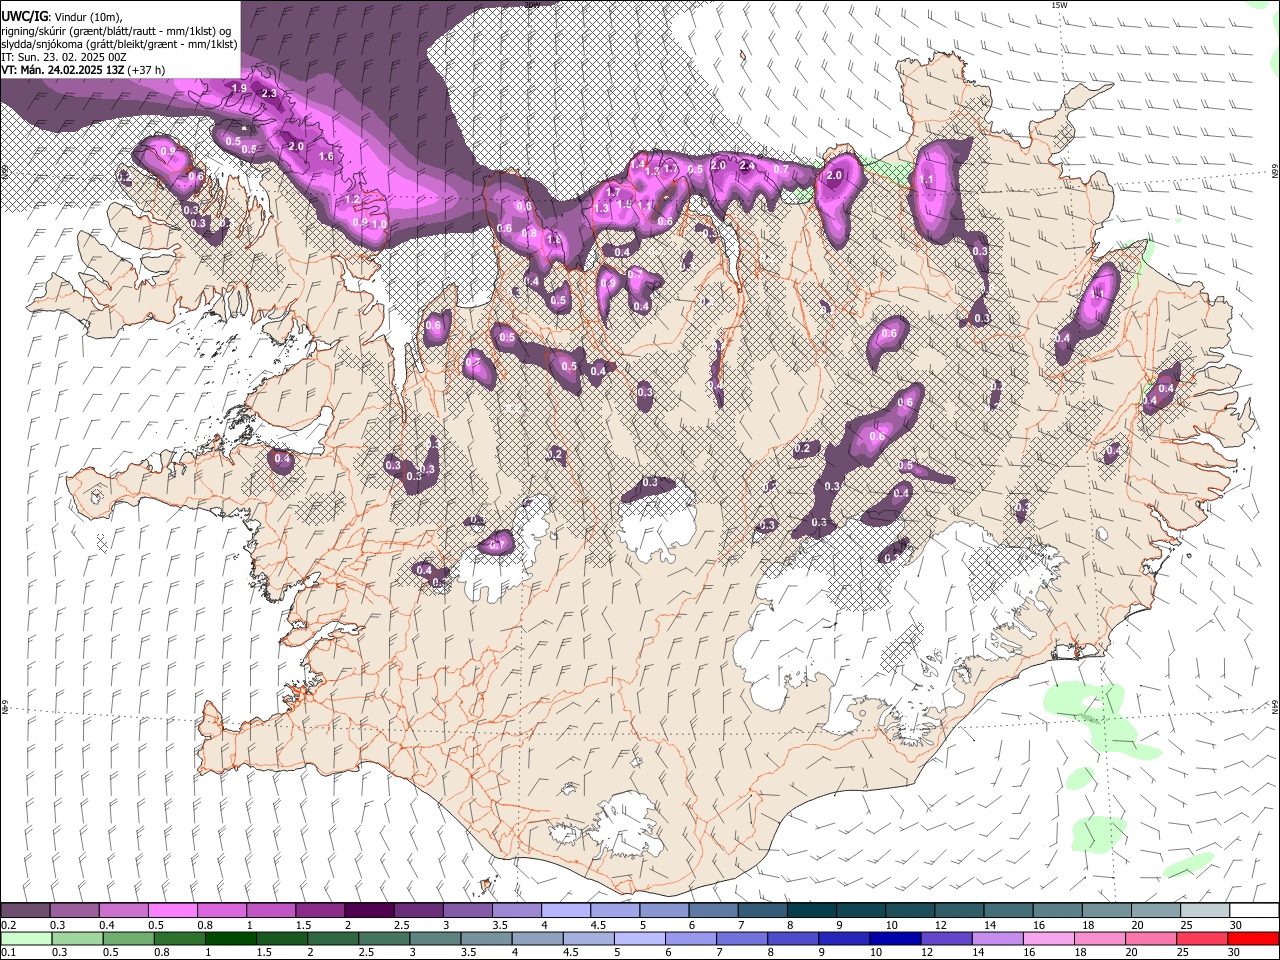The height and width of the screenshot is (960, 1280).
Task: Click the 1.9 snowfall value on the map
Action: (x=239, y=89)
